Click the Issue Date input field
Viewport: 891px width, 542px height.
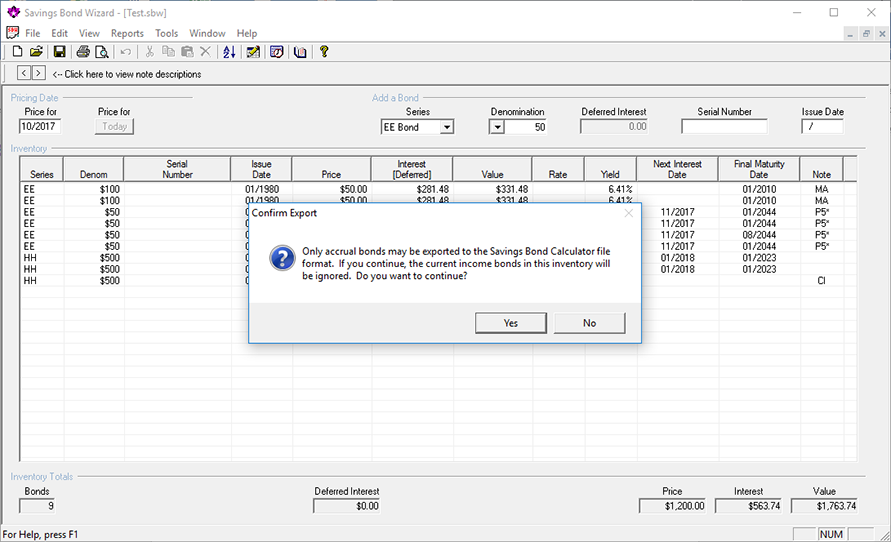pos(822,126)
